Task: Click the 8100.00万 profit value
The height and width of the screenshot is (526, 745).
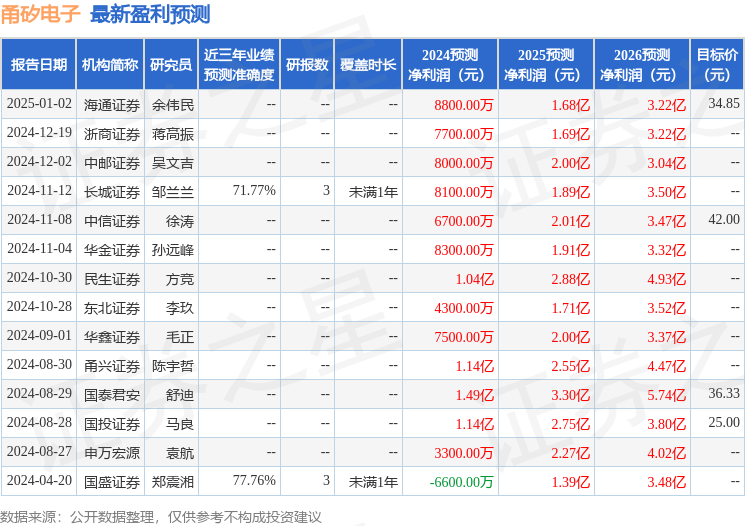Action: 464,192
